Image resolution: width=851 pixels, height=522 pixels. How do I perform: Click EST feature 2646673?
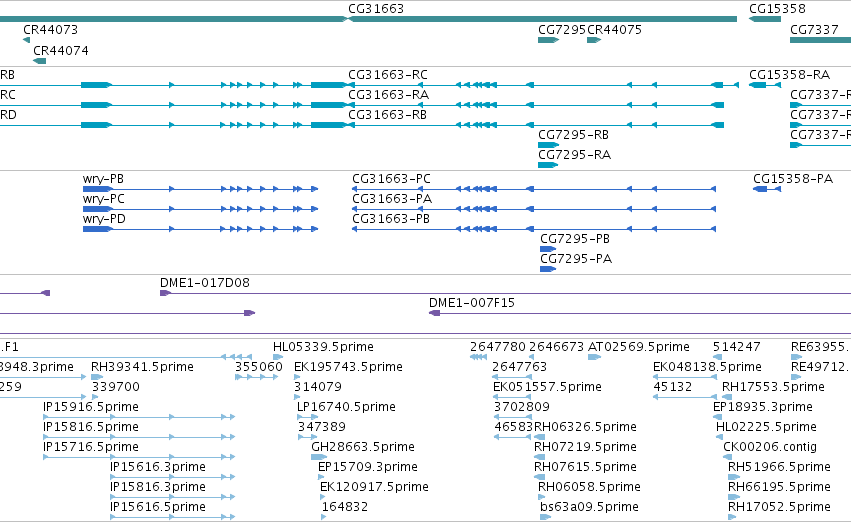[x=556, y=347]
